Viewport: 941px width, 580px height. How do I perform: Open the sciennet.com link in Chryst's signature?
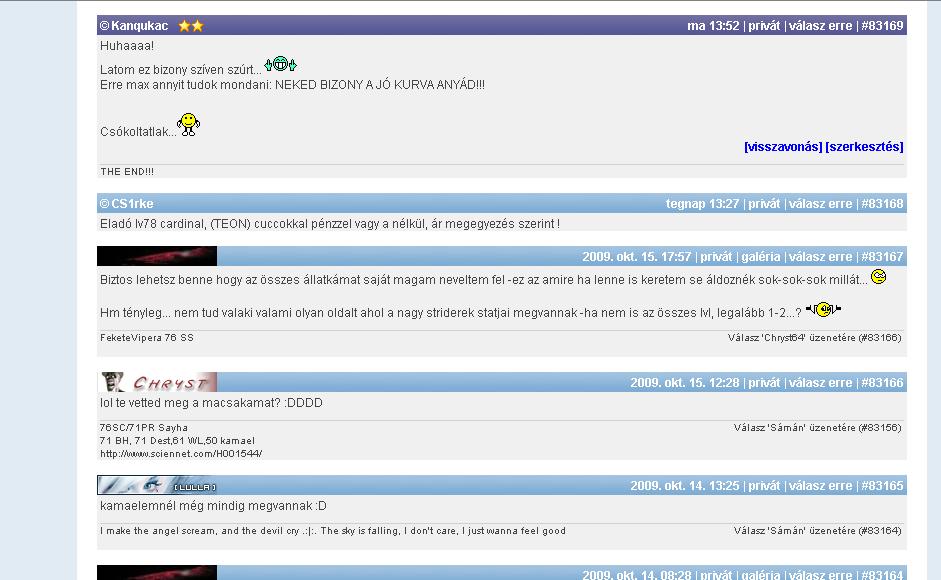click(180, 453)
